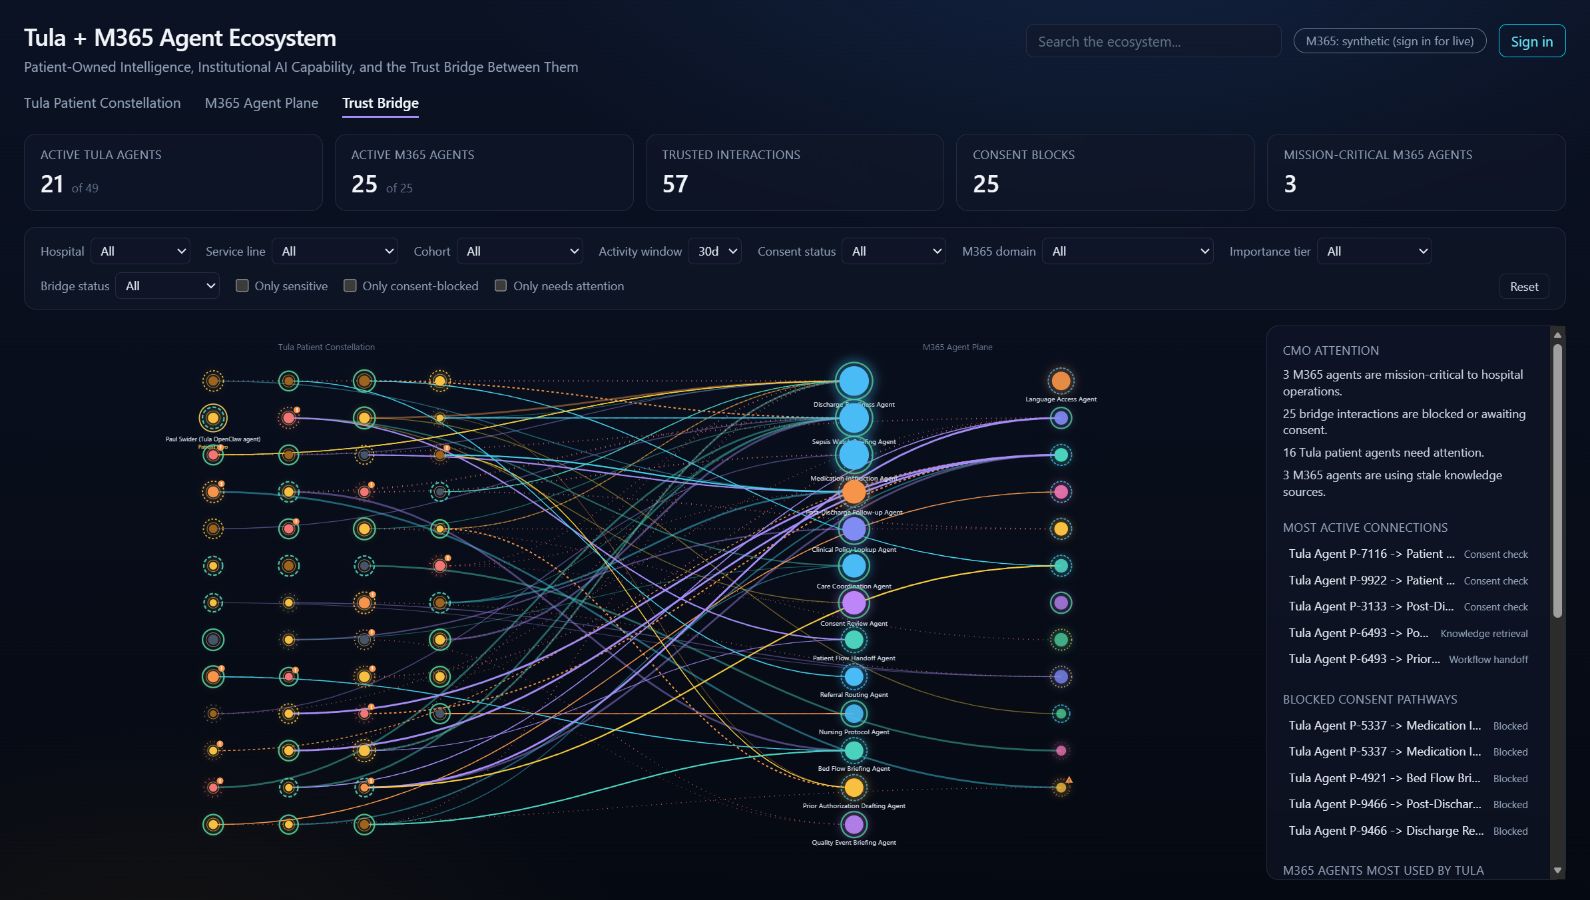This screenshot has height=900, width=1590.
Task: Click the side panel scrollbar down arrow
Action: (x=1557, y=871)
